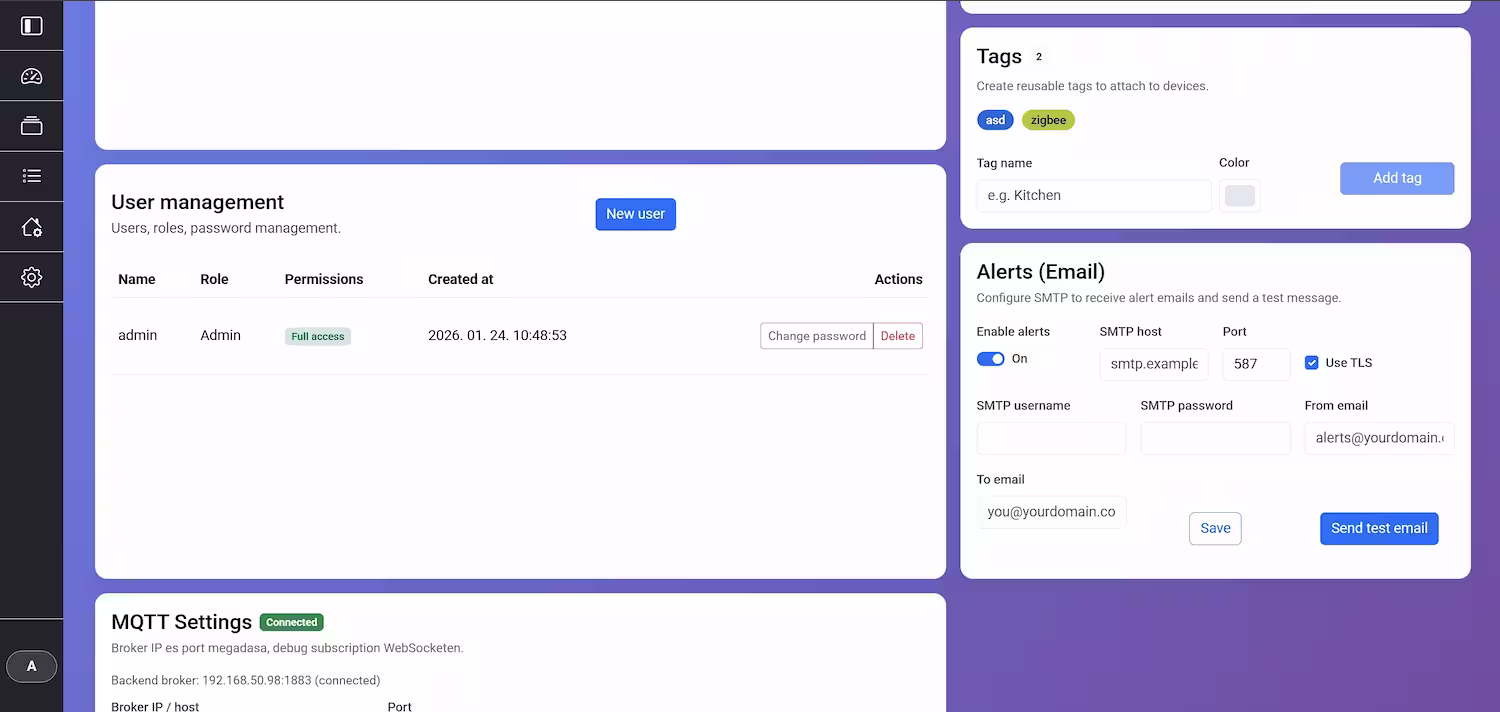Viewport: 1500px width, 712px height.
Task: Click the SMTP Port field
Action: coord(1257,364)
